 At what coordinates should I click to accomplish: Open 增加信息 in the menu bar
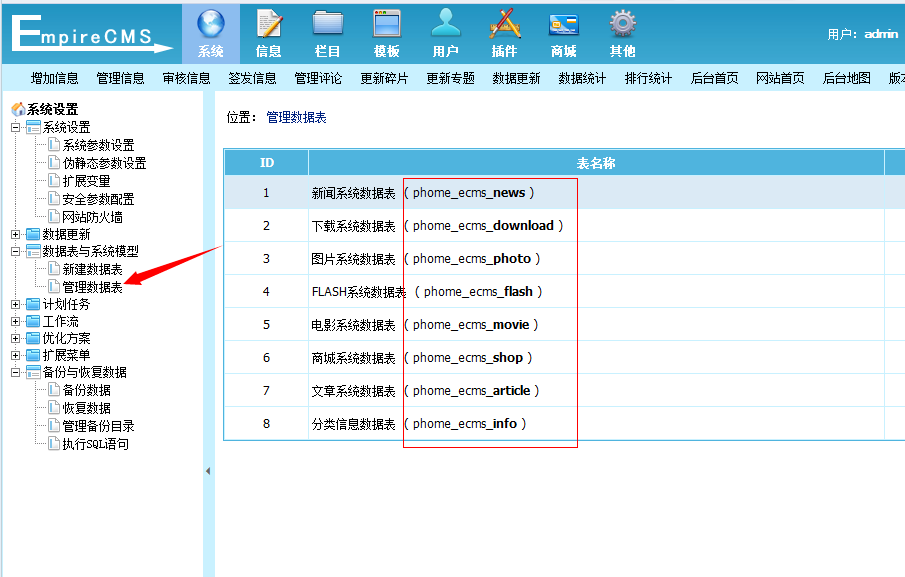click(54, 78)
